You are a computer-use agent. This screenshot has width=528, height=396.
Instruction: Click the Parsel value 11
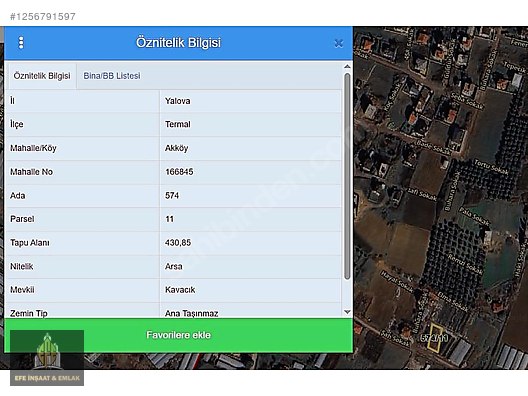[x=169, y=219]
